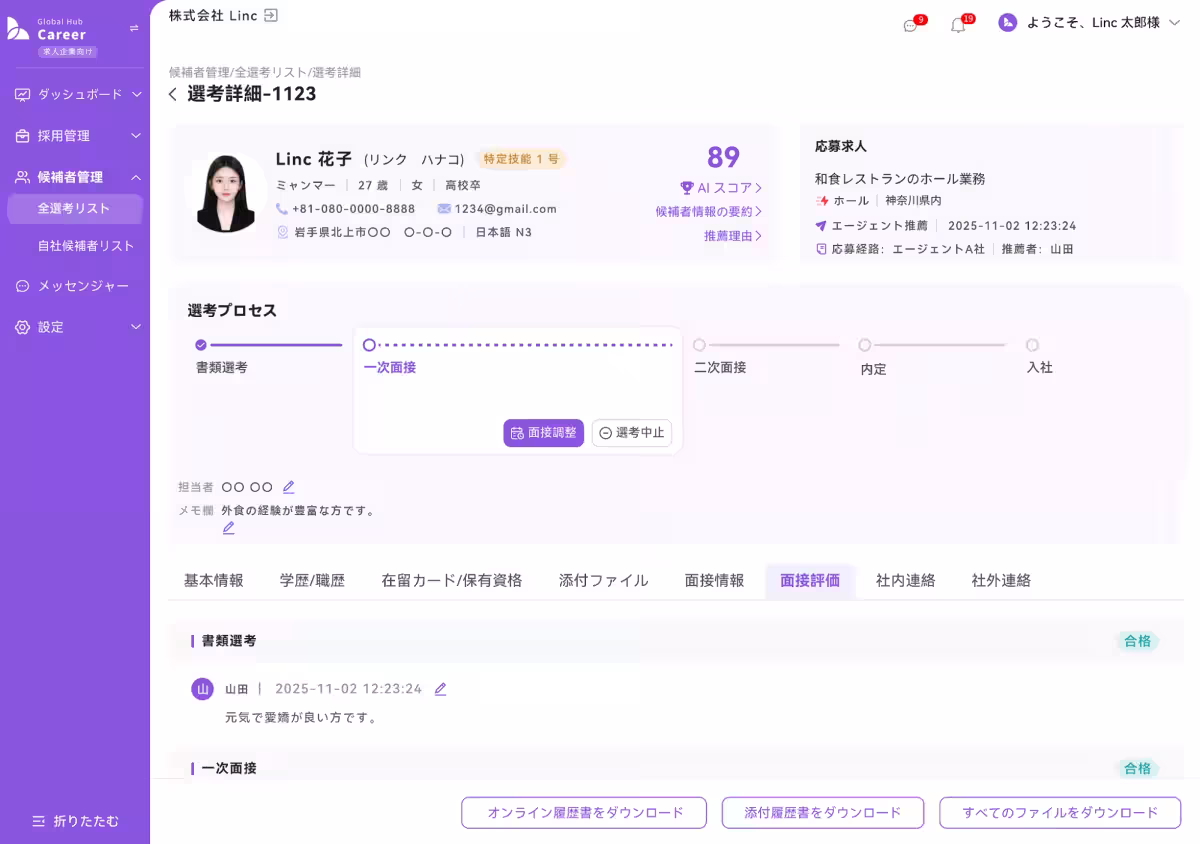Switch to the 添付ファイル tab

click(x=603, y=580)
